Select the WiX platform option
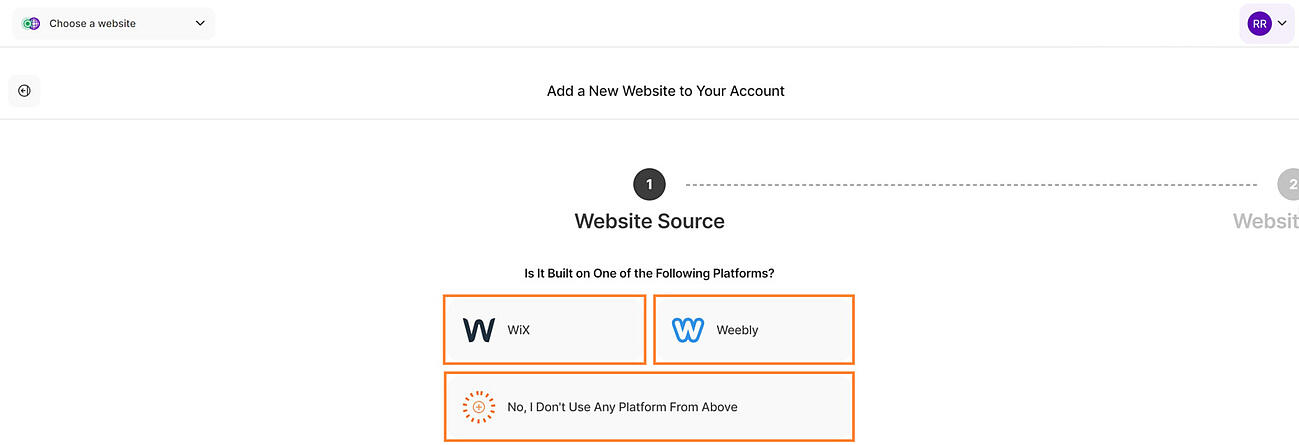This screenshot has width=1299, height=445. [545, 330]
